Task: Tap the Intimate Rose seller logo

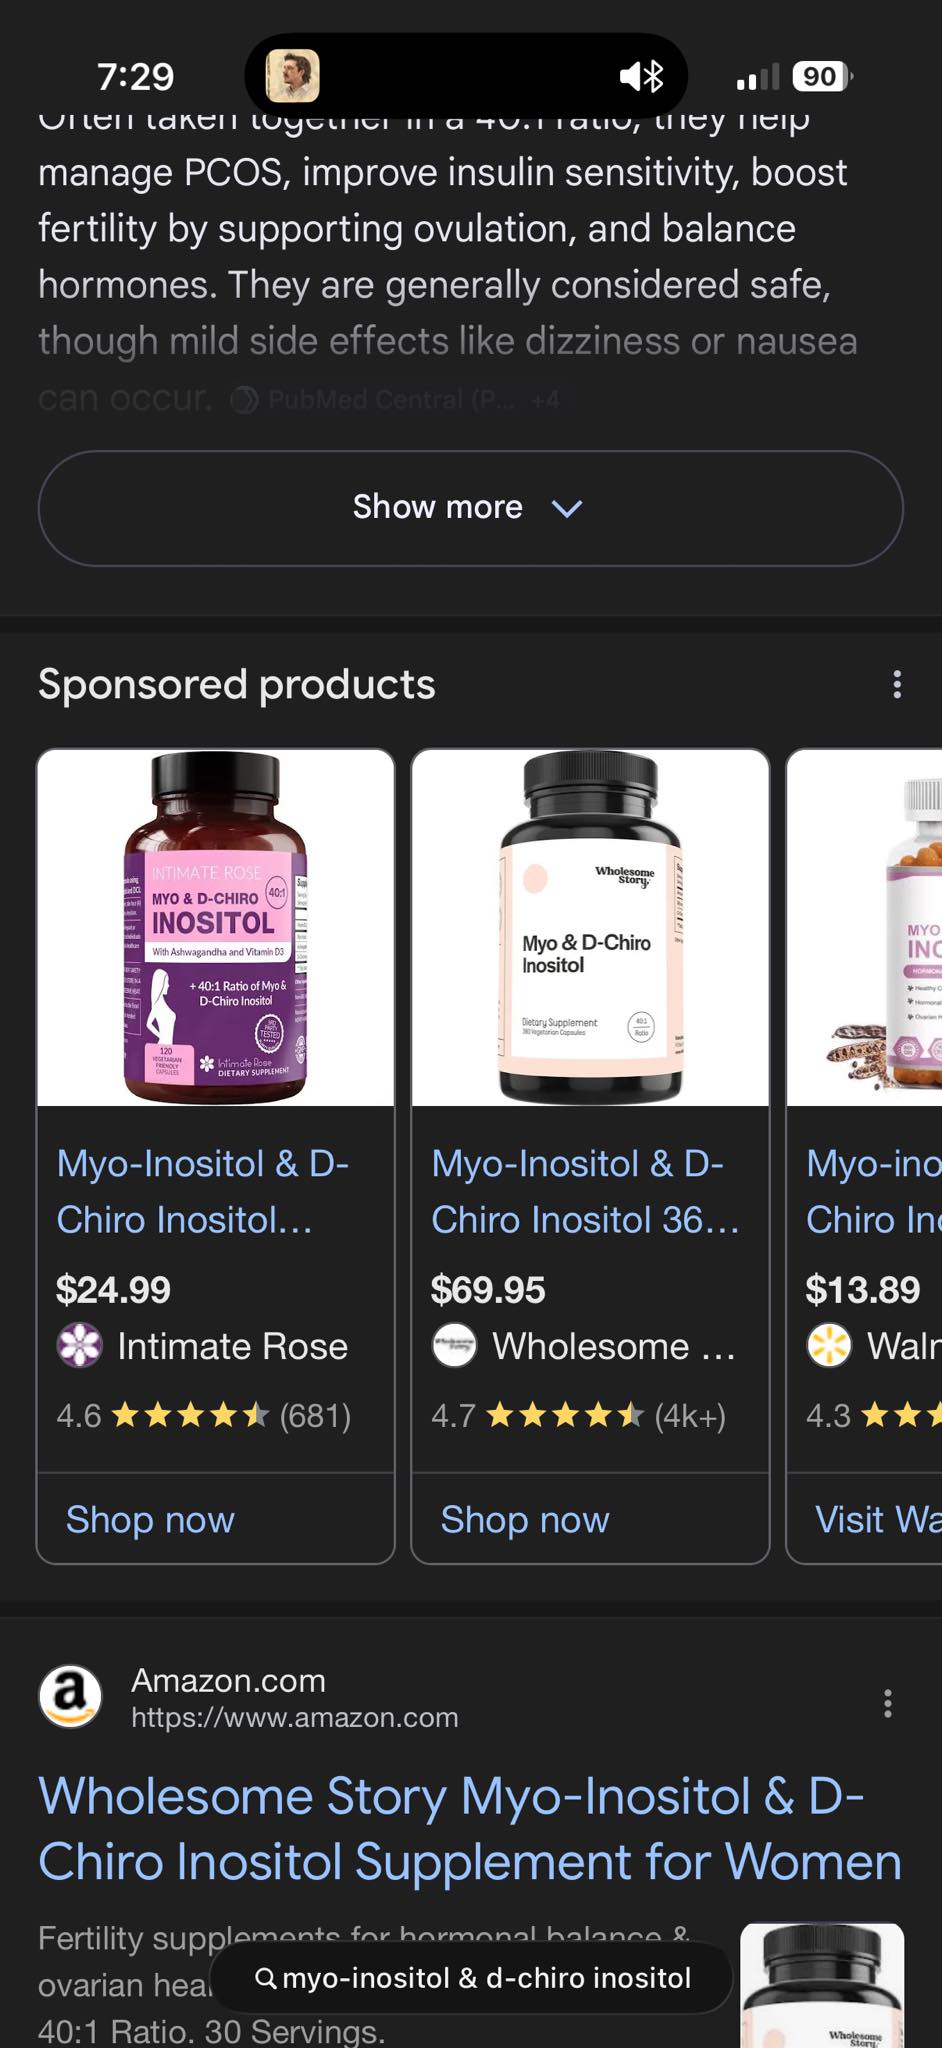Action: tap(79, 1345)
